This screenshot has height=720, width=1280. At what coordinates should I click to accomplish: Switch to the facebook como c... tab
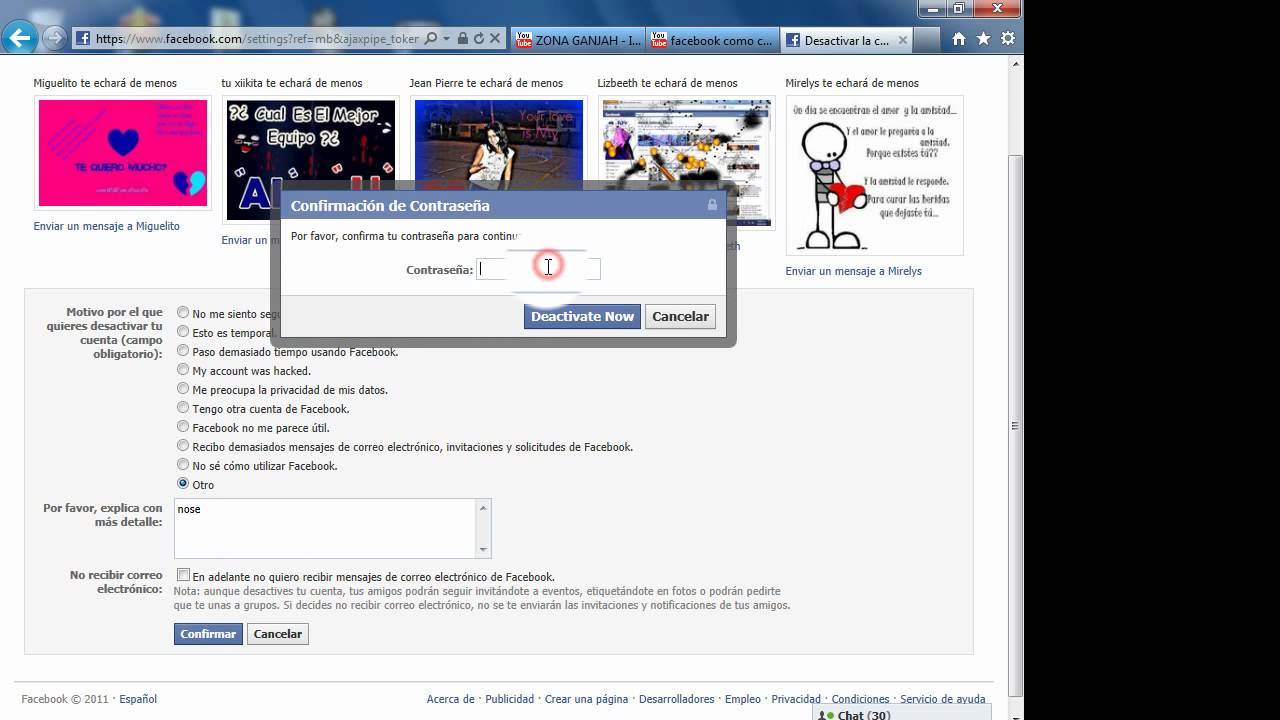tap(712, 40)
